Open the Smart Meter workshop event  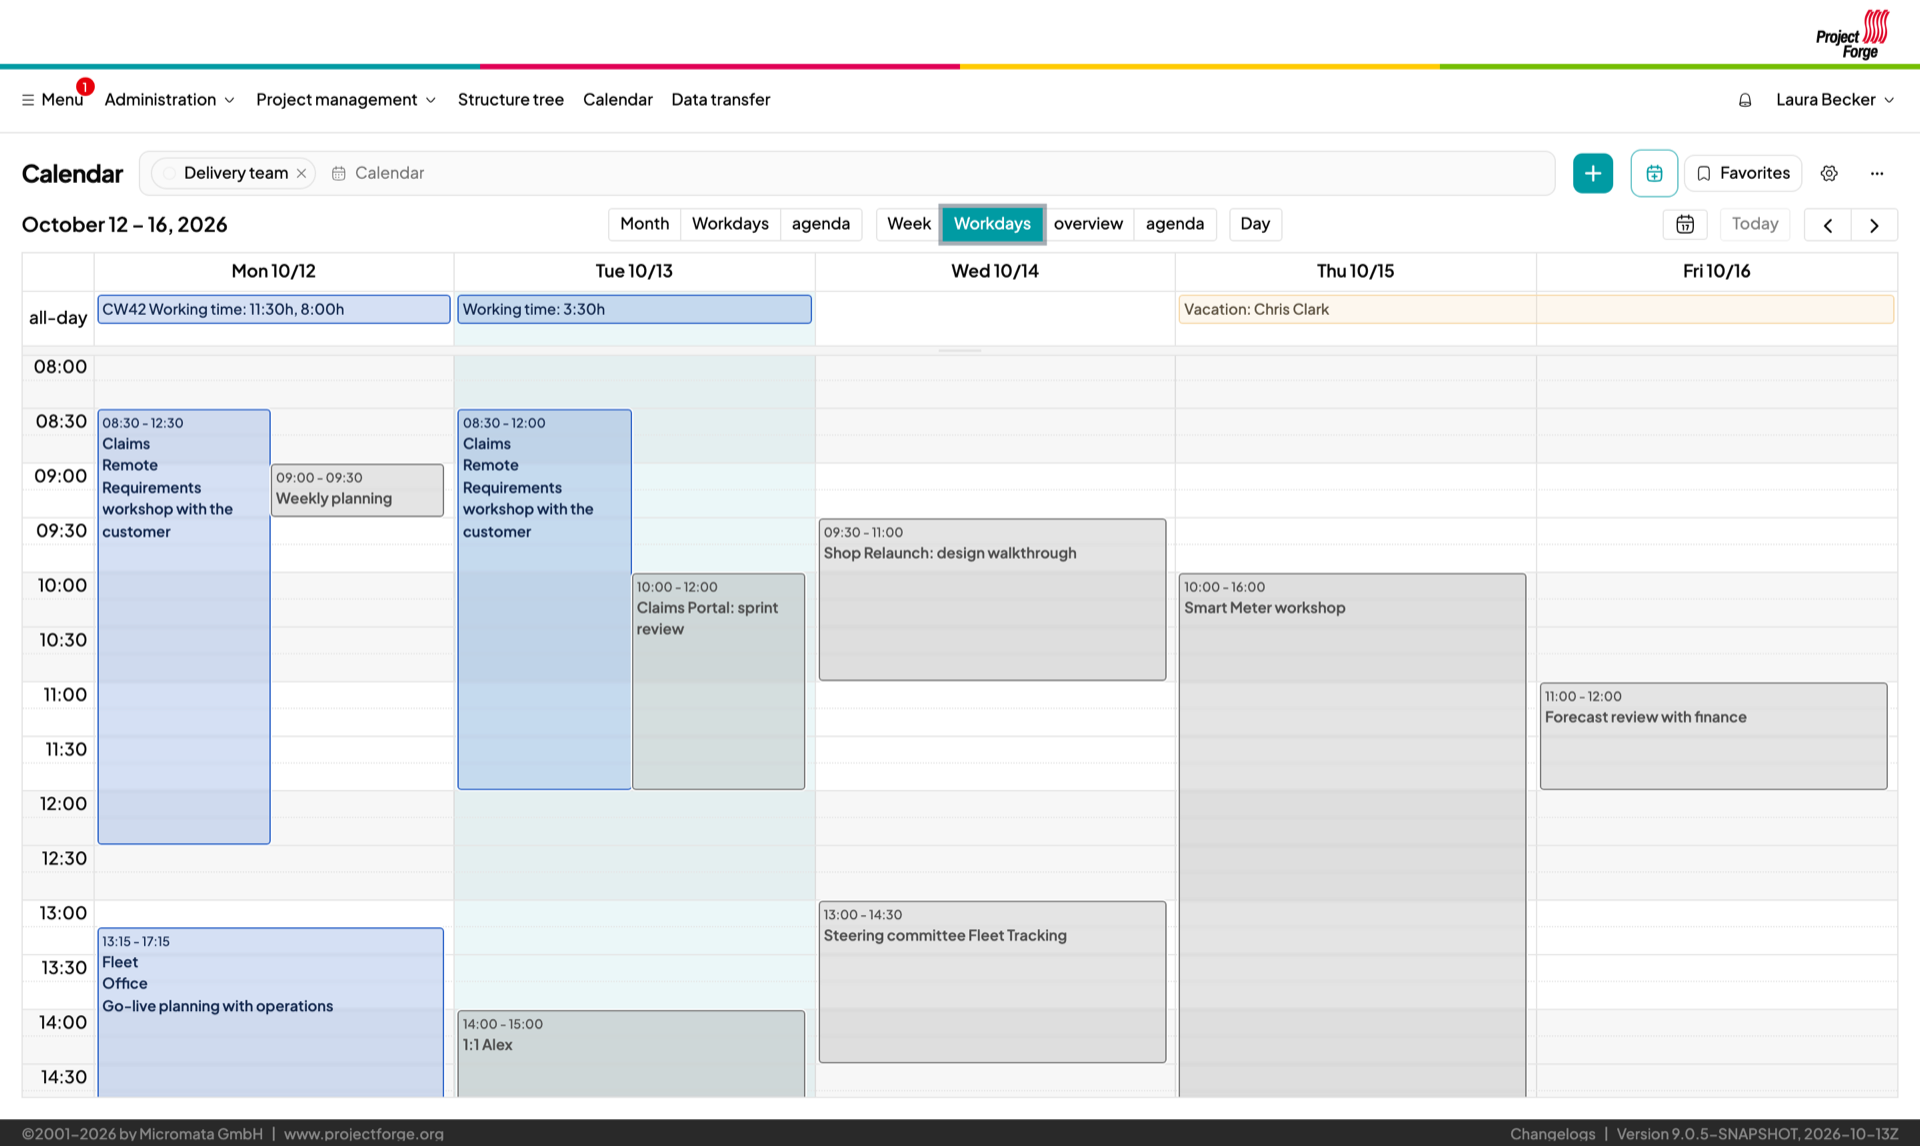(x=1352, y=834)
